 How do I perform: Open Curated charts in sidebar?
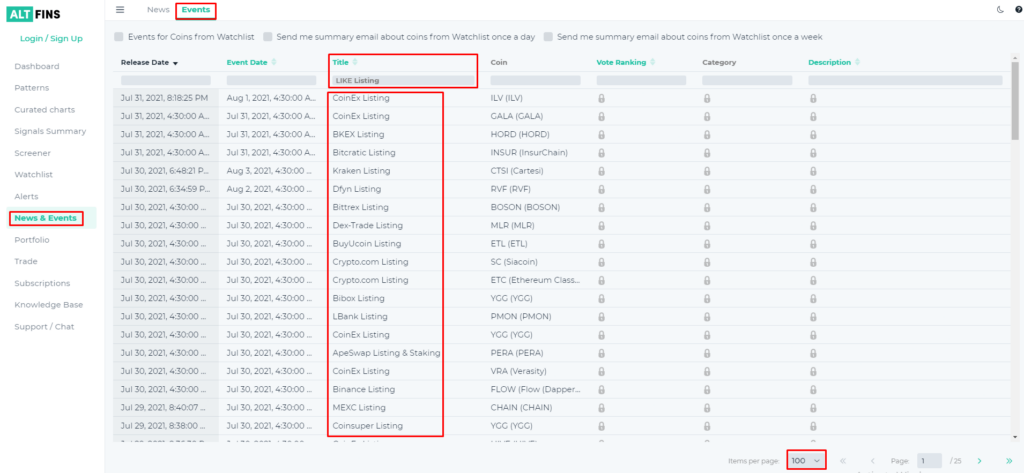(x=44, y=109)
